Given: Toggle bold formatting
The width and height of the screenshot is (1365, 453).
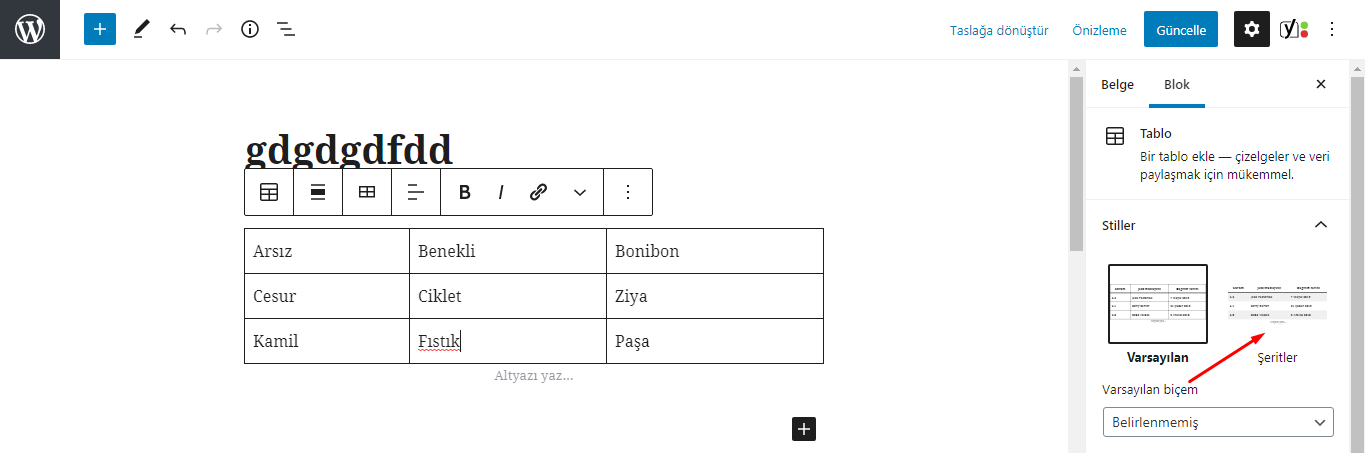Looking at the screenshot, I should click(464, 192).
